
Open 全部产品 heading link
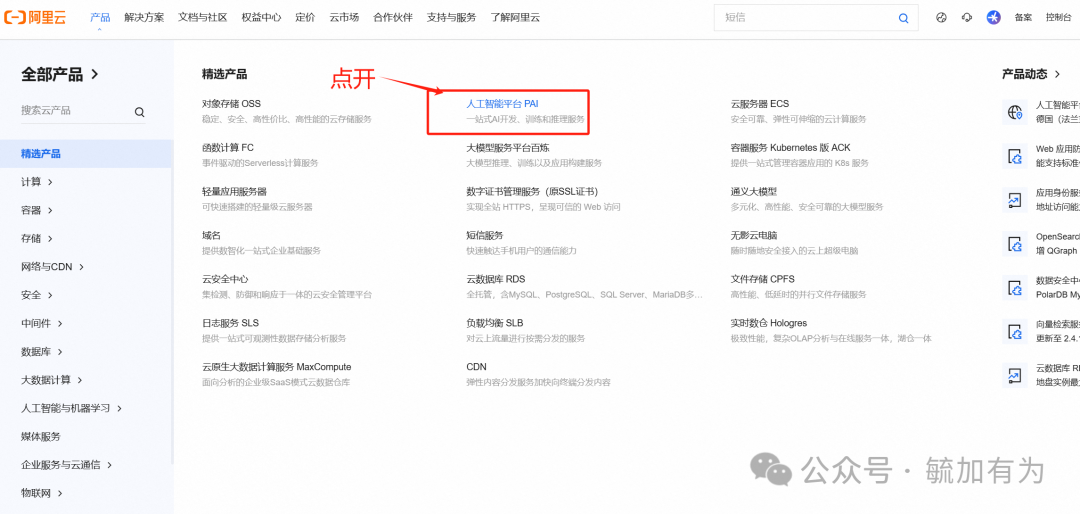point(60,74)
